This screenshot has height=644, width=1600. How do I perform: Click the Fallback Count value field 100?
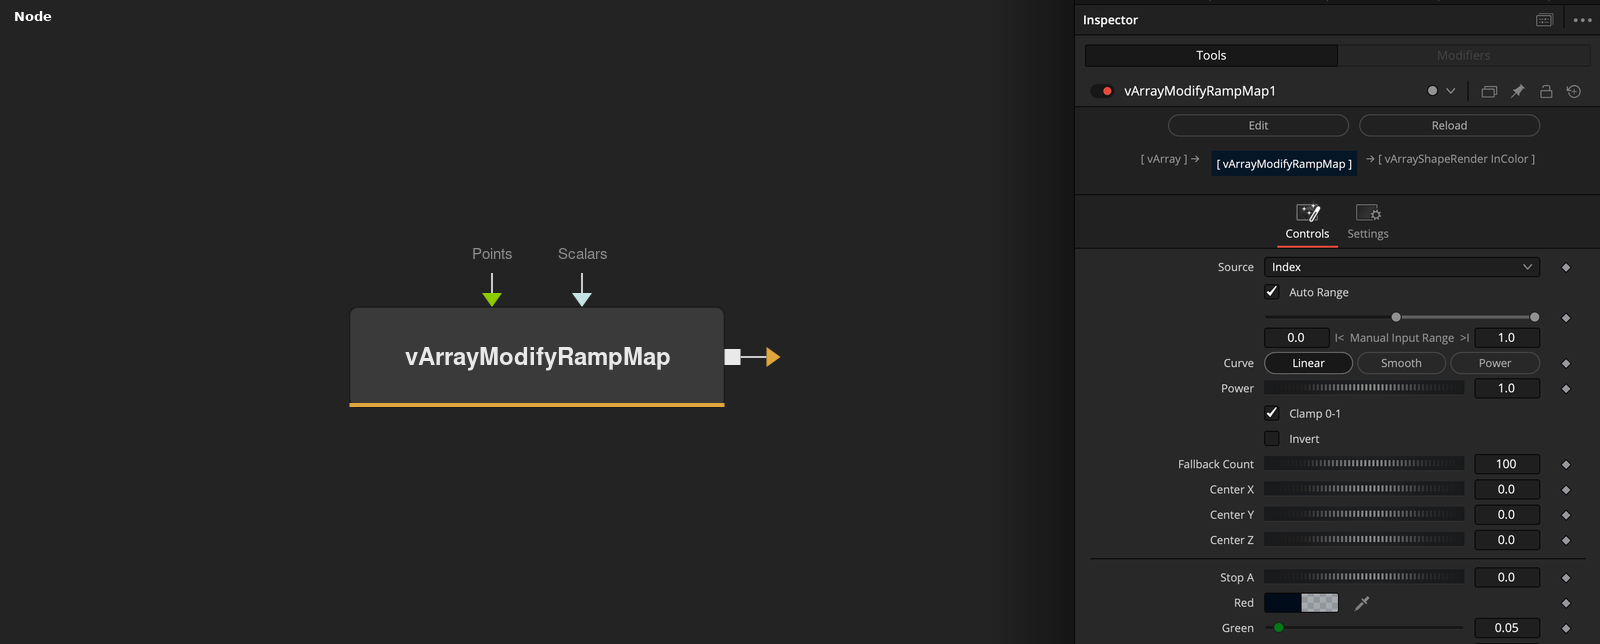pyautogui.click(x=1507, y=464)
